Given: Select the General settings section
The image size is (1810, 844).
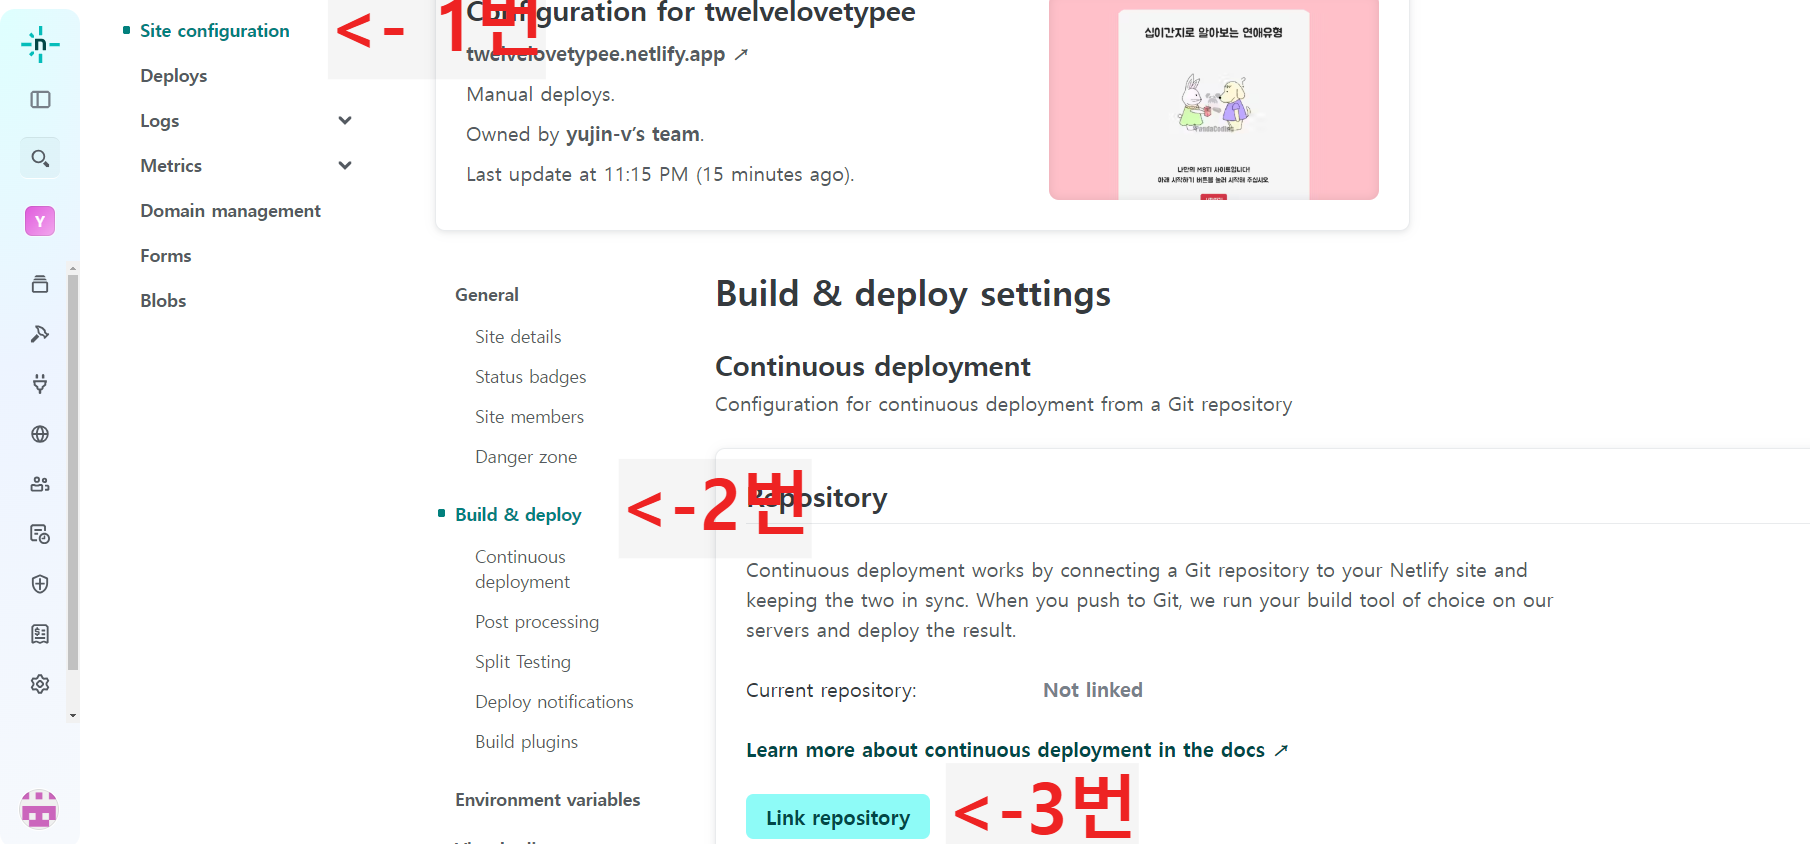Looking at the screenshot, I should pyautogui.click(x=487, y=295).
